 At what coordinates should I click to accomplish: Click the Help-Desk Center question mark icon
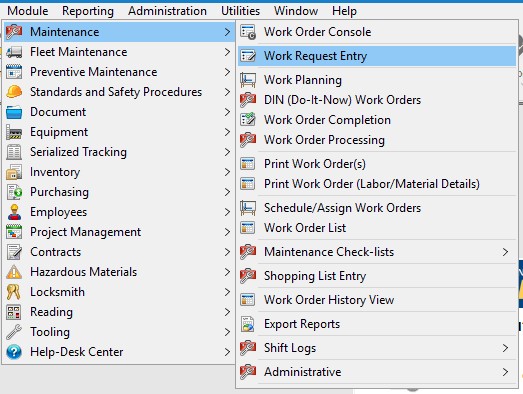(x=14, y=352)
